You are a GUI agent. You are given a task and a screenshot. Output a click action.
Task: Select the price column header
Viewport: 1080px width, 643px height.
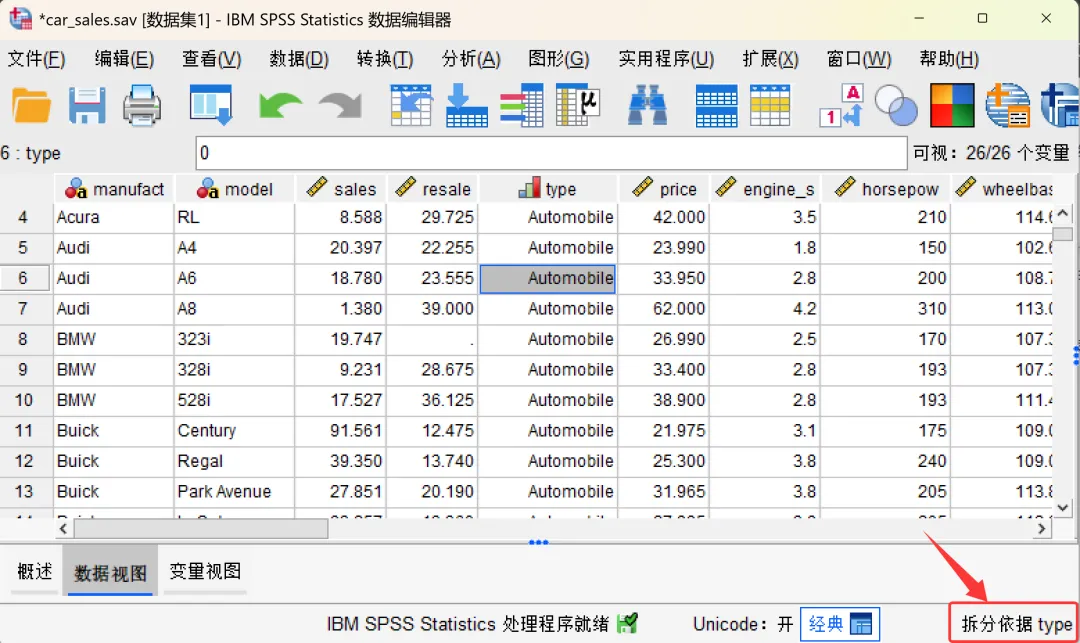coord(664,189)
